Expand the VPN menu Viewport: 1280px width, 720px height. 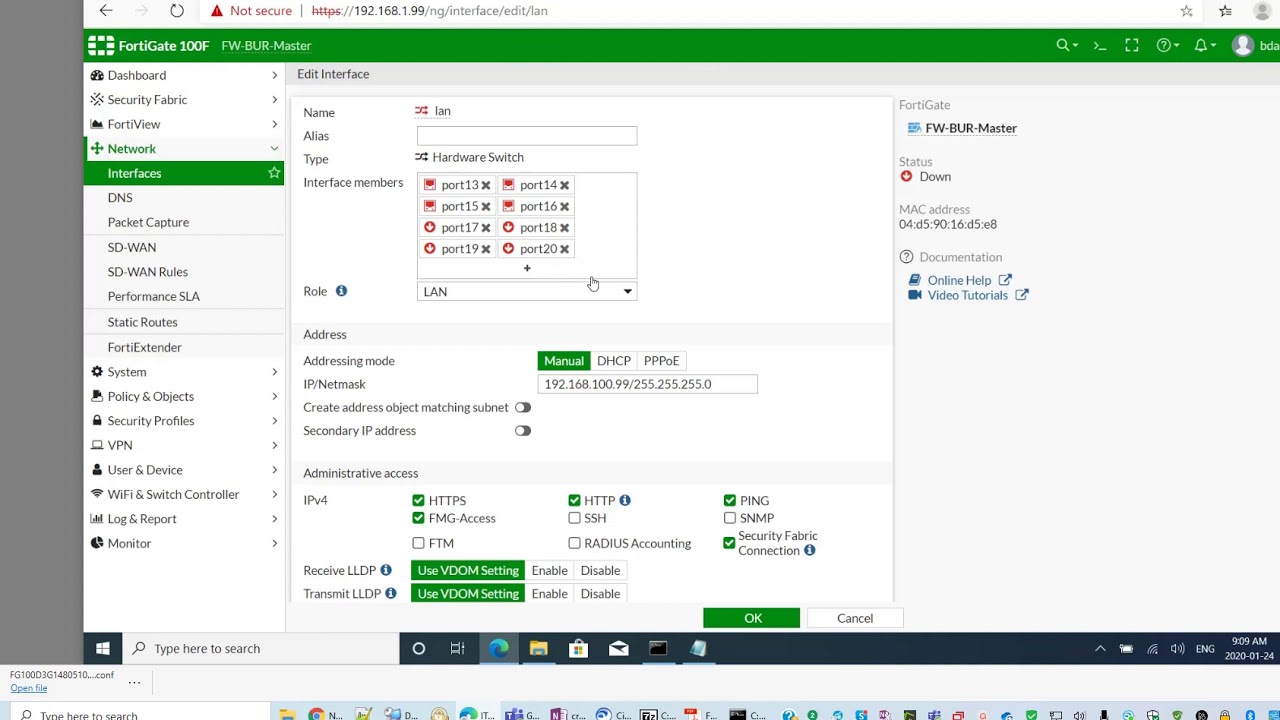(185, 445)
